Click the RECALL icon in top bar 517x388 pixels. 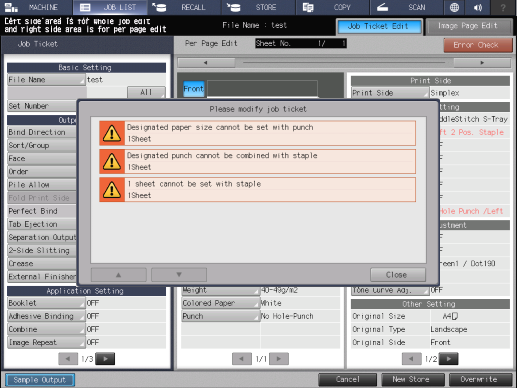[159, 7]
